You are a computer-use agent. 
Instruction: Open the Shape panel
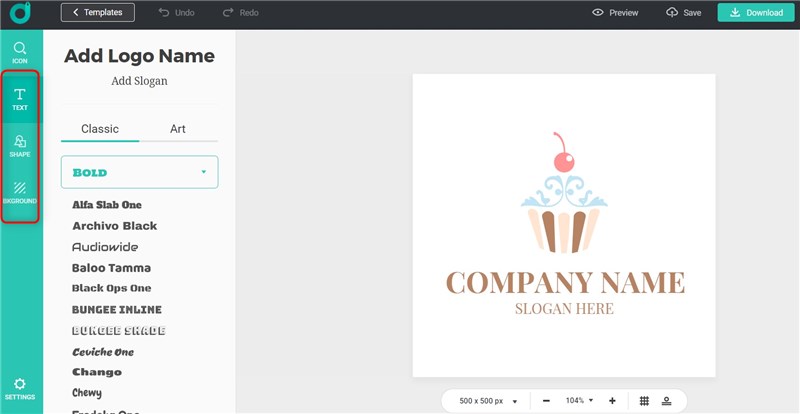point(19,145)
